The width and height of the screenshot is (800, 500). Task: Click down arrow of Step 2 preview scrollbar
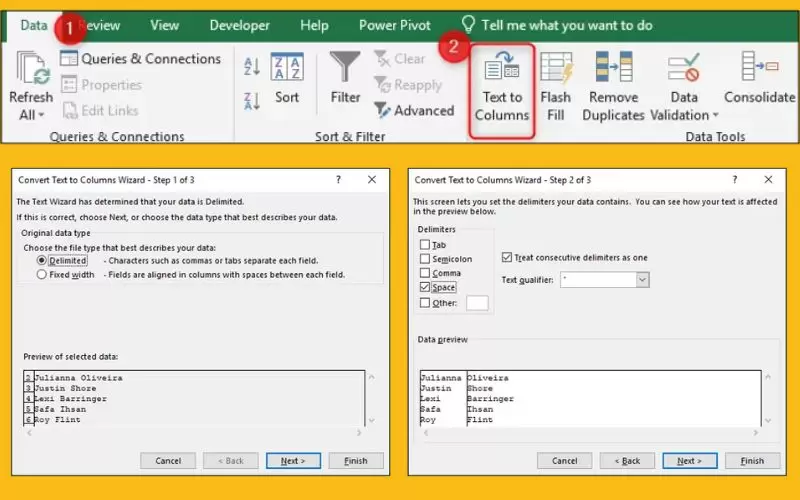[x=768, y=420]
